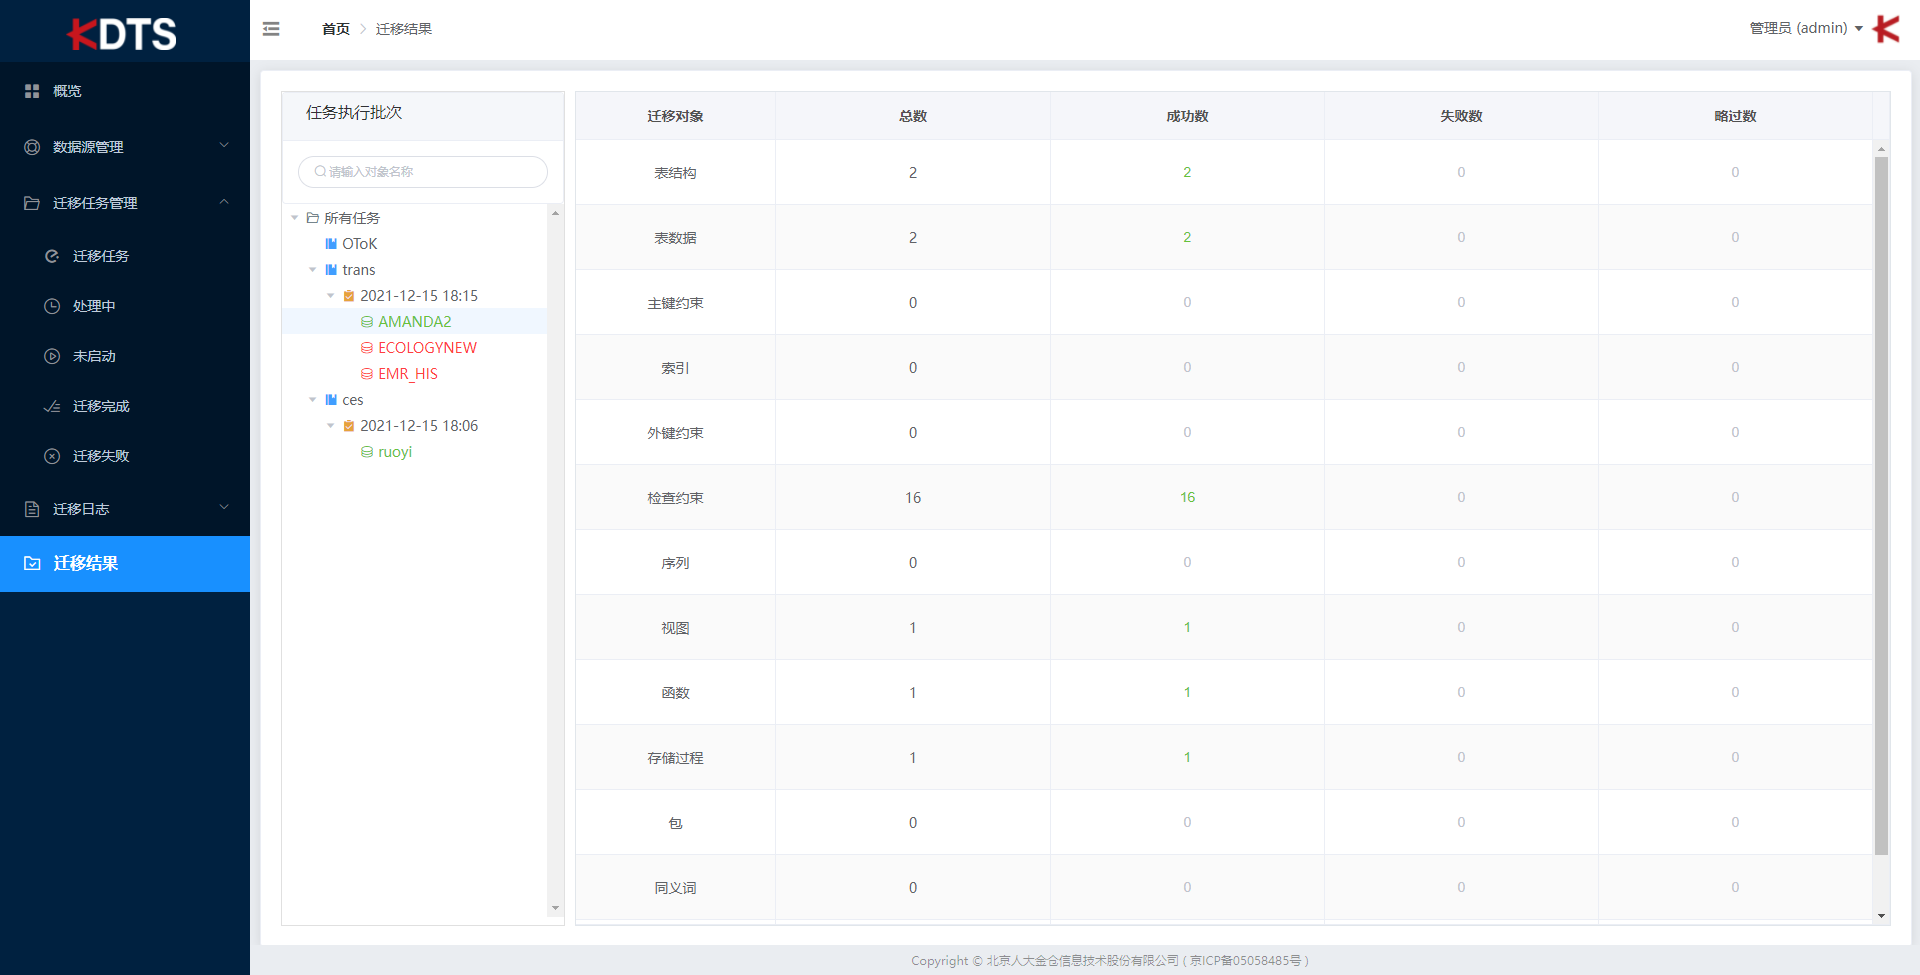The image size is (1920, 975).
Task: Collapse the migration task management chevron
Action: (x=224, y=202)
